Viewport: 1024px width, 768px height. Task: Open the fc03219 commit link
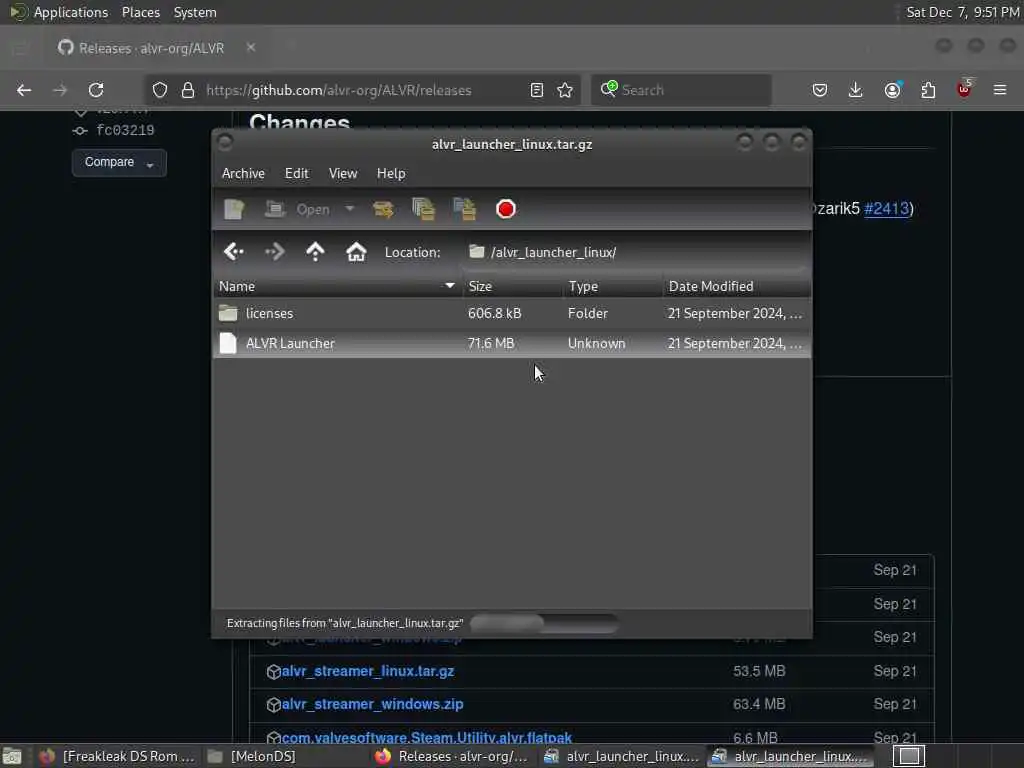[x=125, y=131]
